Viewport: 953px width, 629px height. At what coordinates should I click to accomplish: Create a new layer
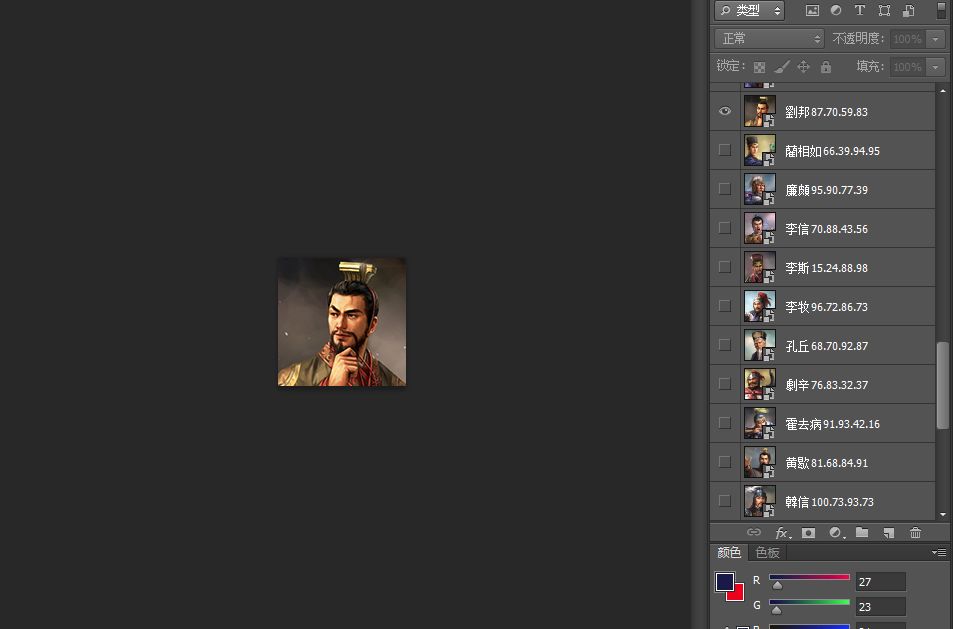point(889,533)
